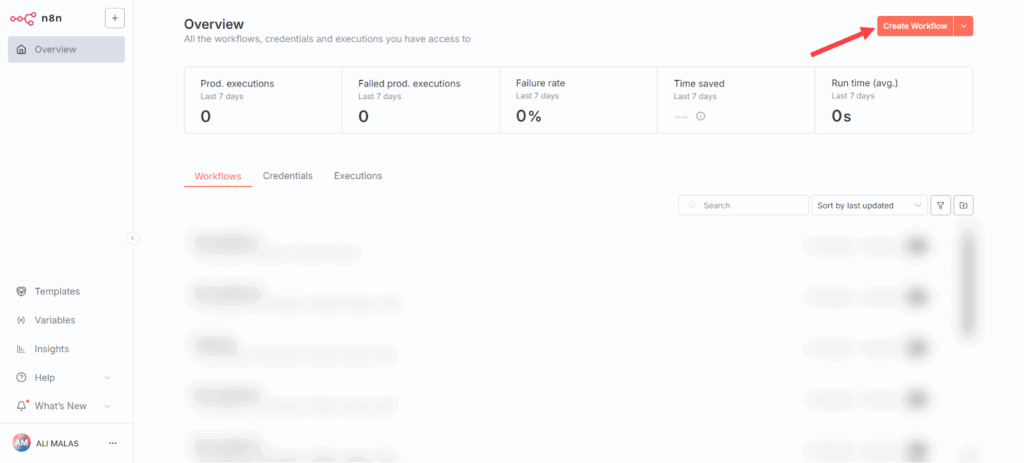Click the n8n logo icon

[23, 18]
